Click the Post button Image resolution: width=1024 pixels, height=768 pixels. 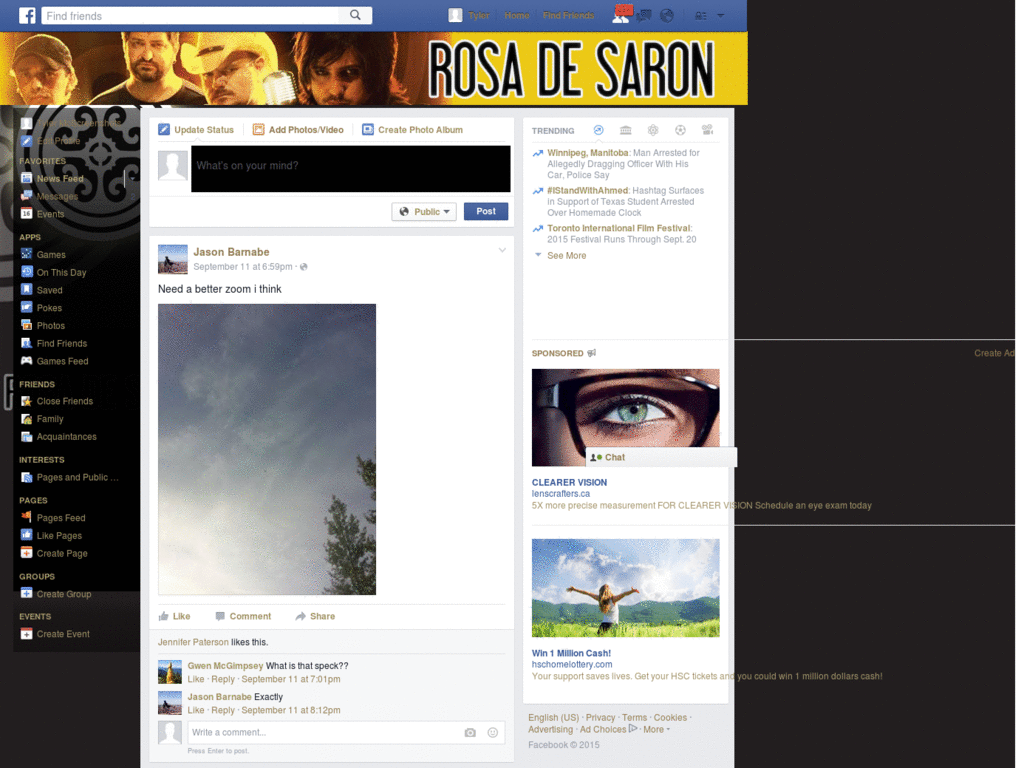486,212
